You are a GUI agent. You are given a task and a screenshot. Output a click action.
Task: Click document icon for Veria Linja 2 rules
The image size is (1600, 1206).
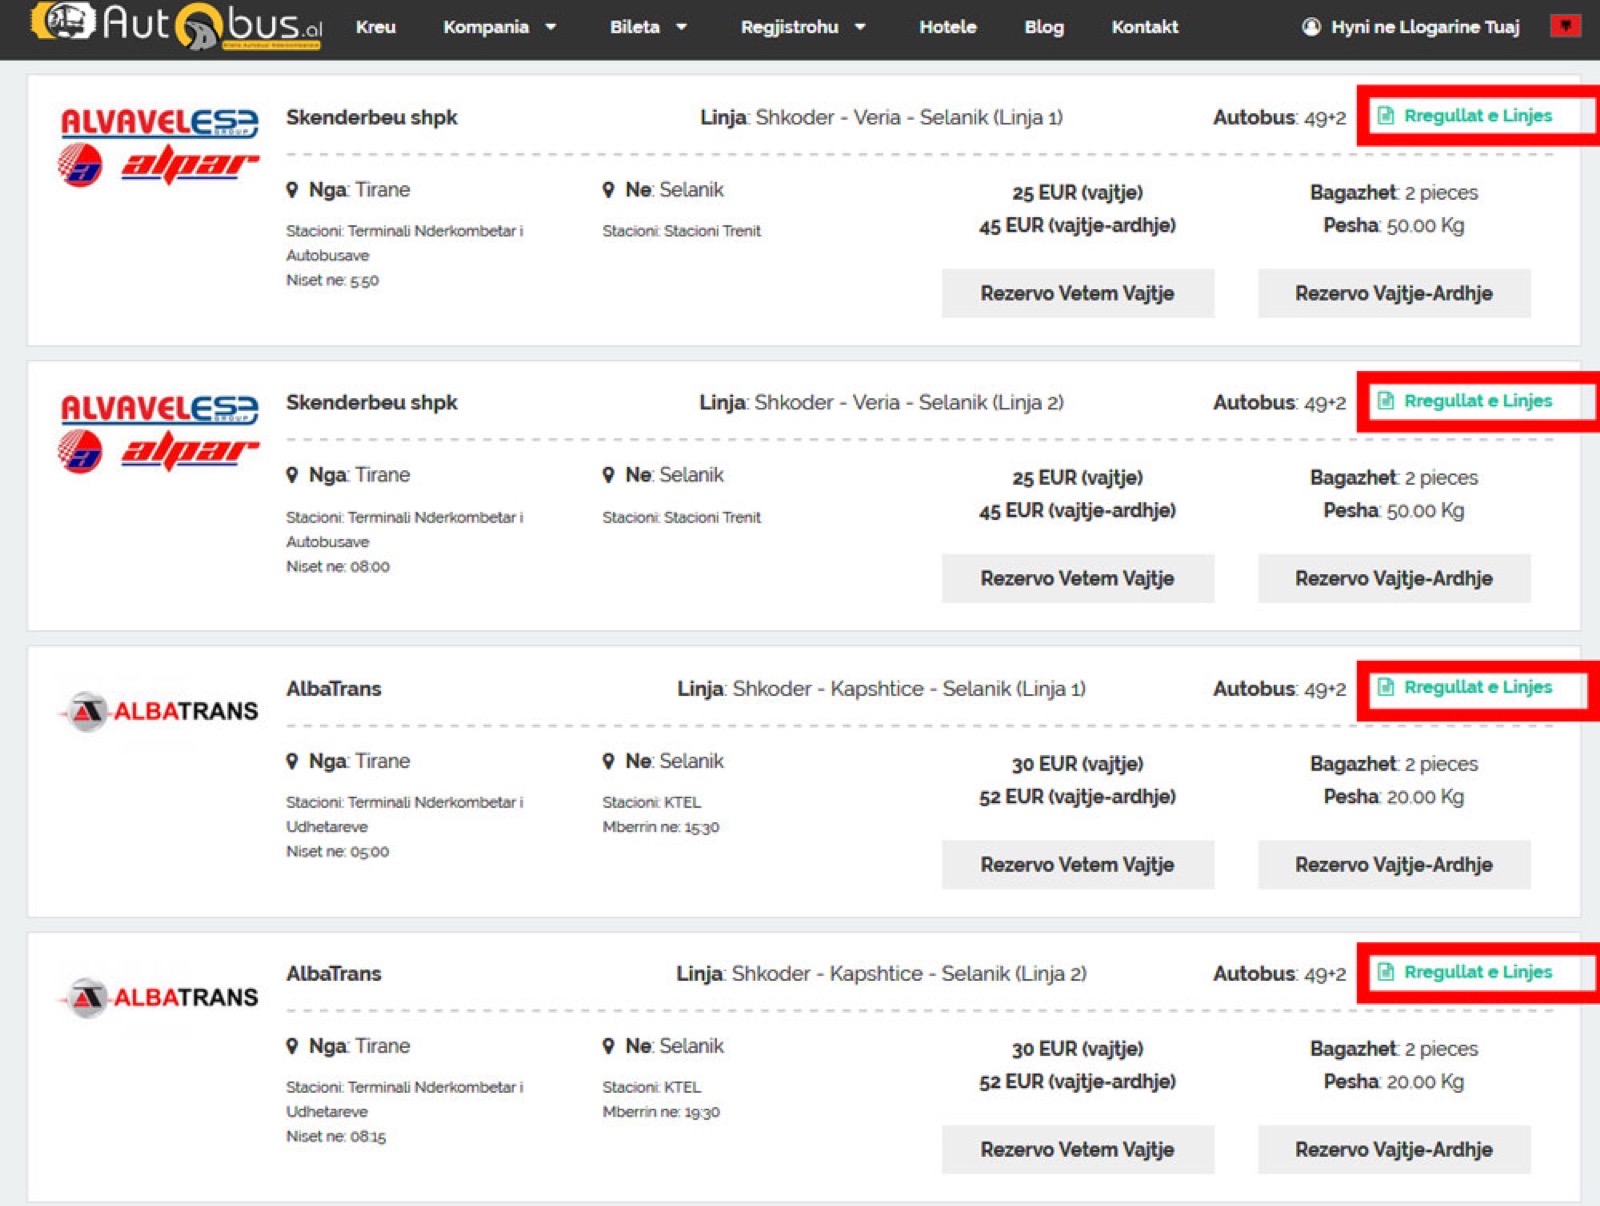[x=1386, y=401]
